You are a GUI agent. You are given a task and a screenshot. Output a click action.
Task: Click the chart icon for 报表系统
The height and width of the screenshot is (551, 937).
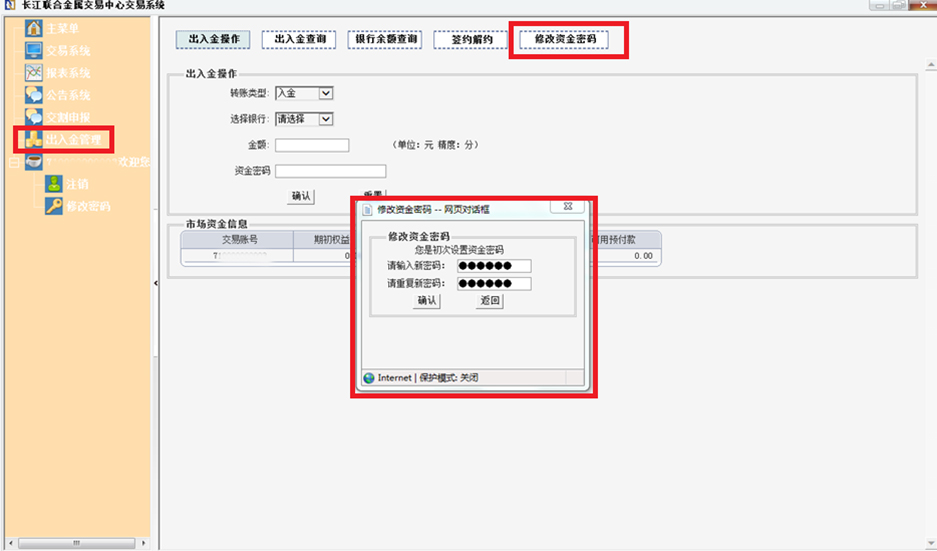(x=33, y=73)
